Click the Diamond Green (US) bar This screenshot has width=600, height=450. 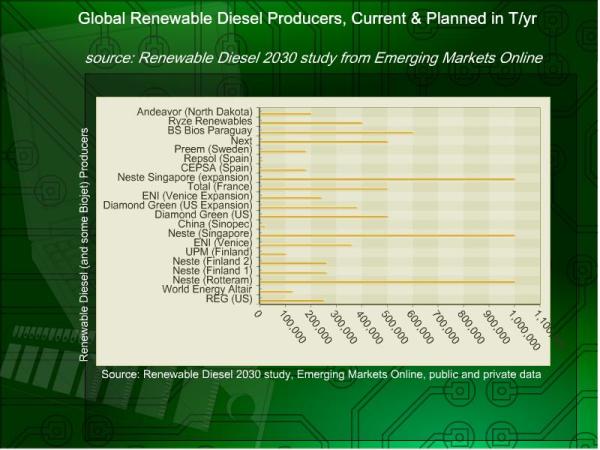click(324, 217)
